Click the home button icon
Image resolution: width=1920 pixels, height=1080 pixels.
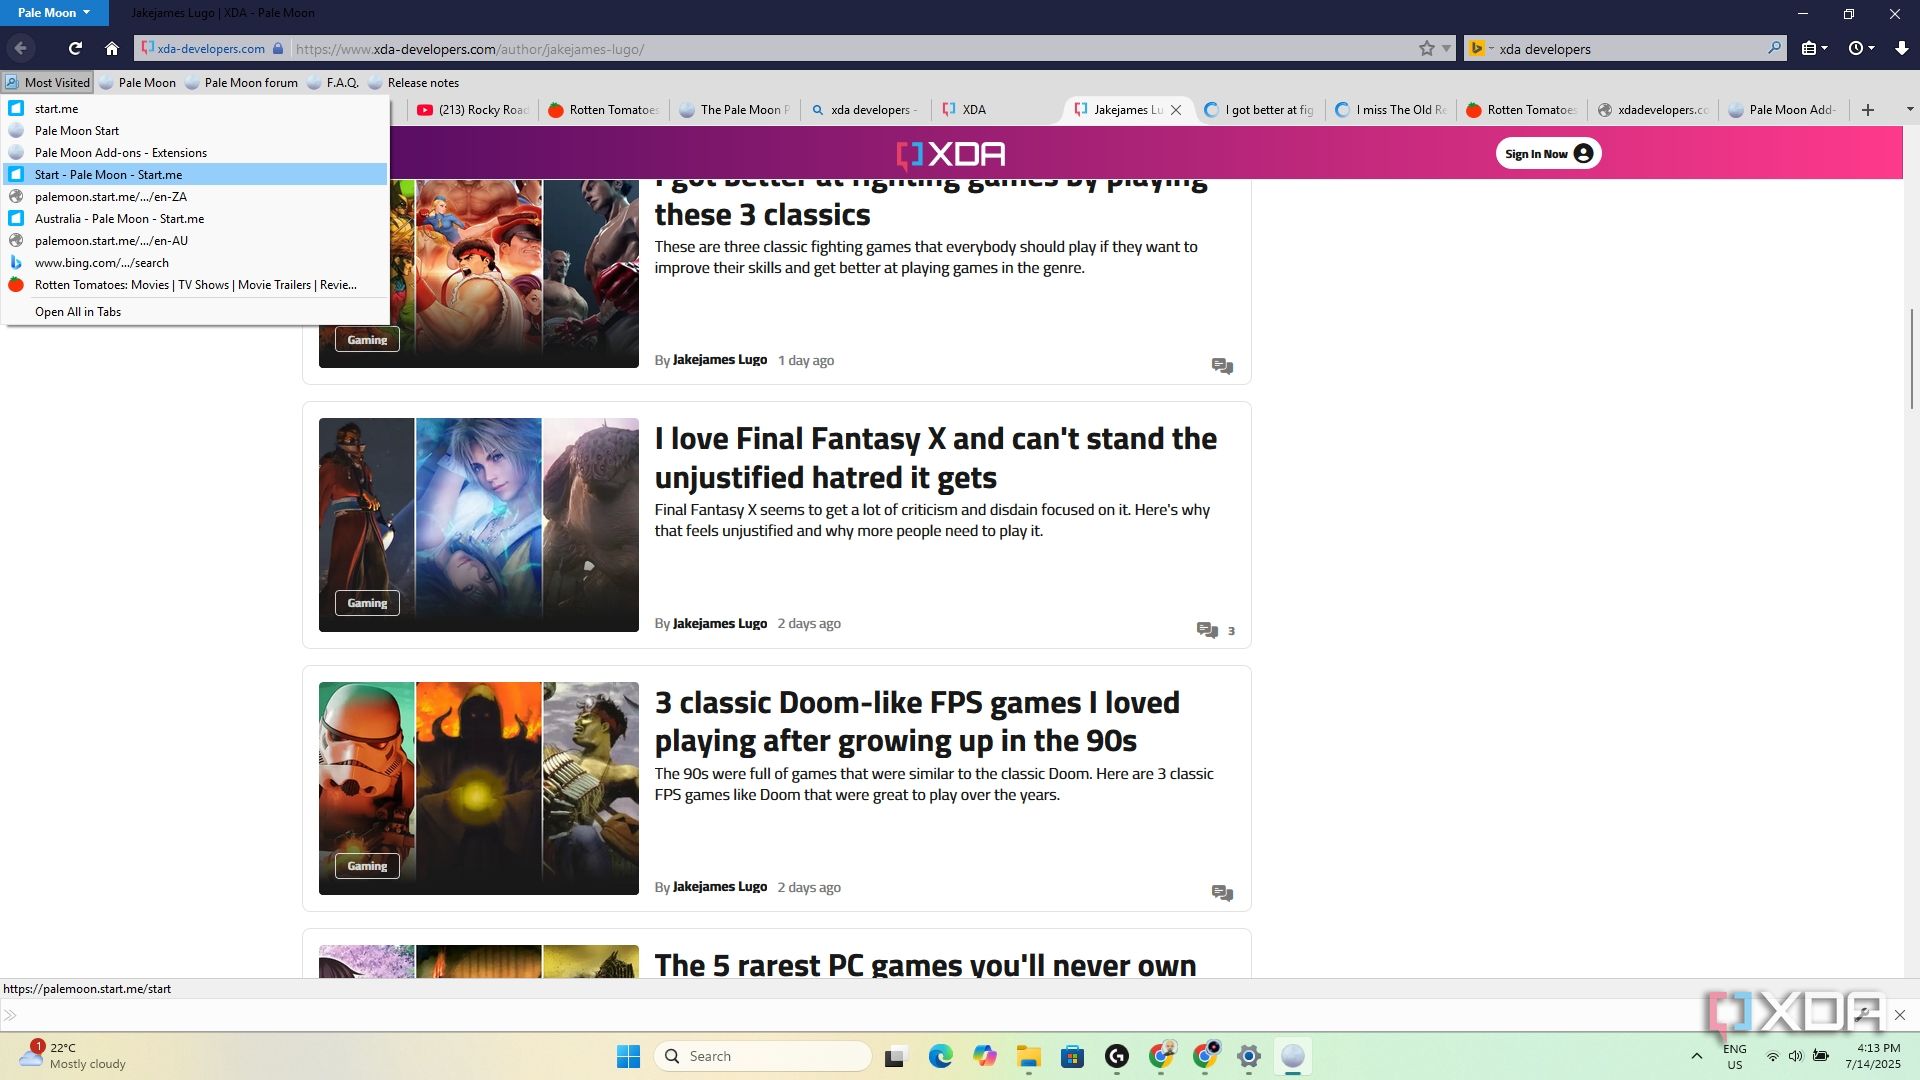112,48
